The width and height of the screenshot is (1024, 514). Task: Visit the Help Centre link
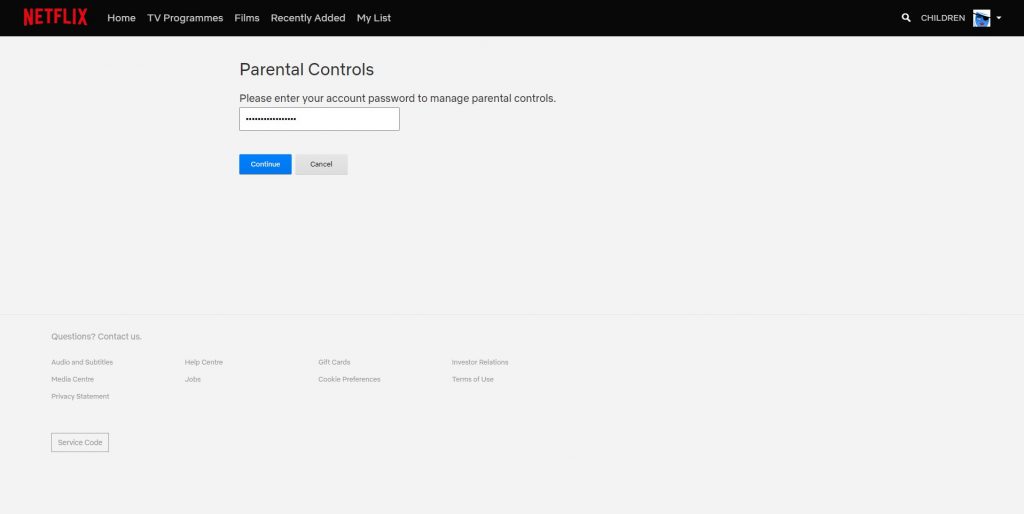(x=204, y=362)
